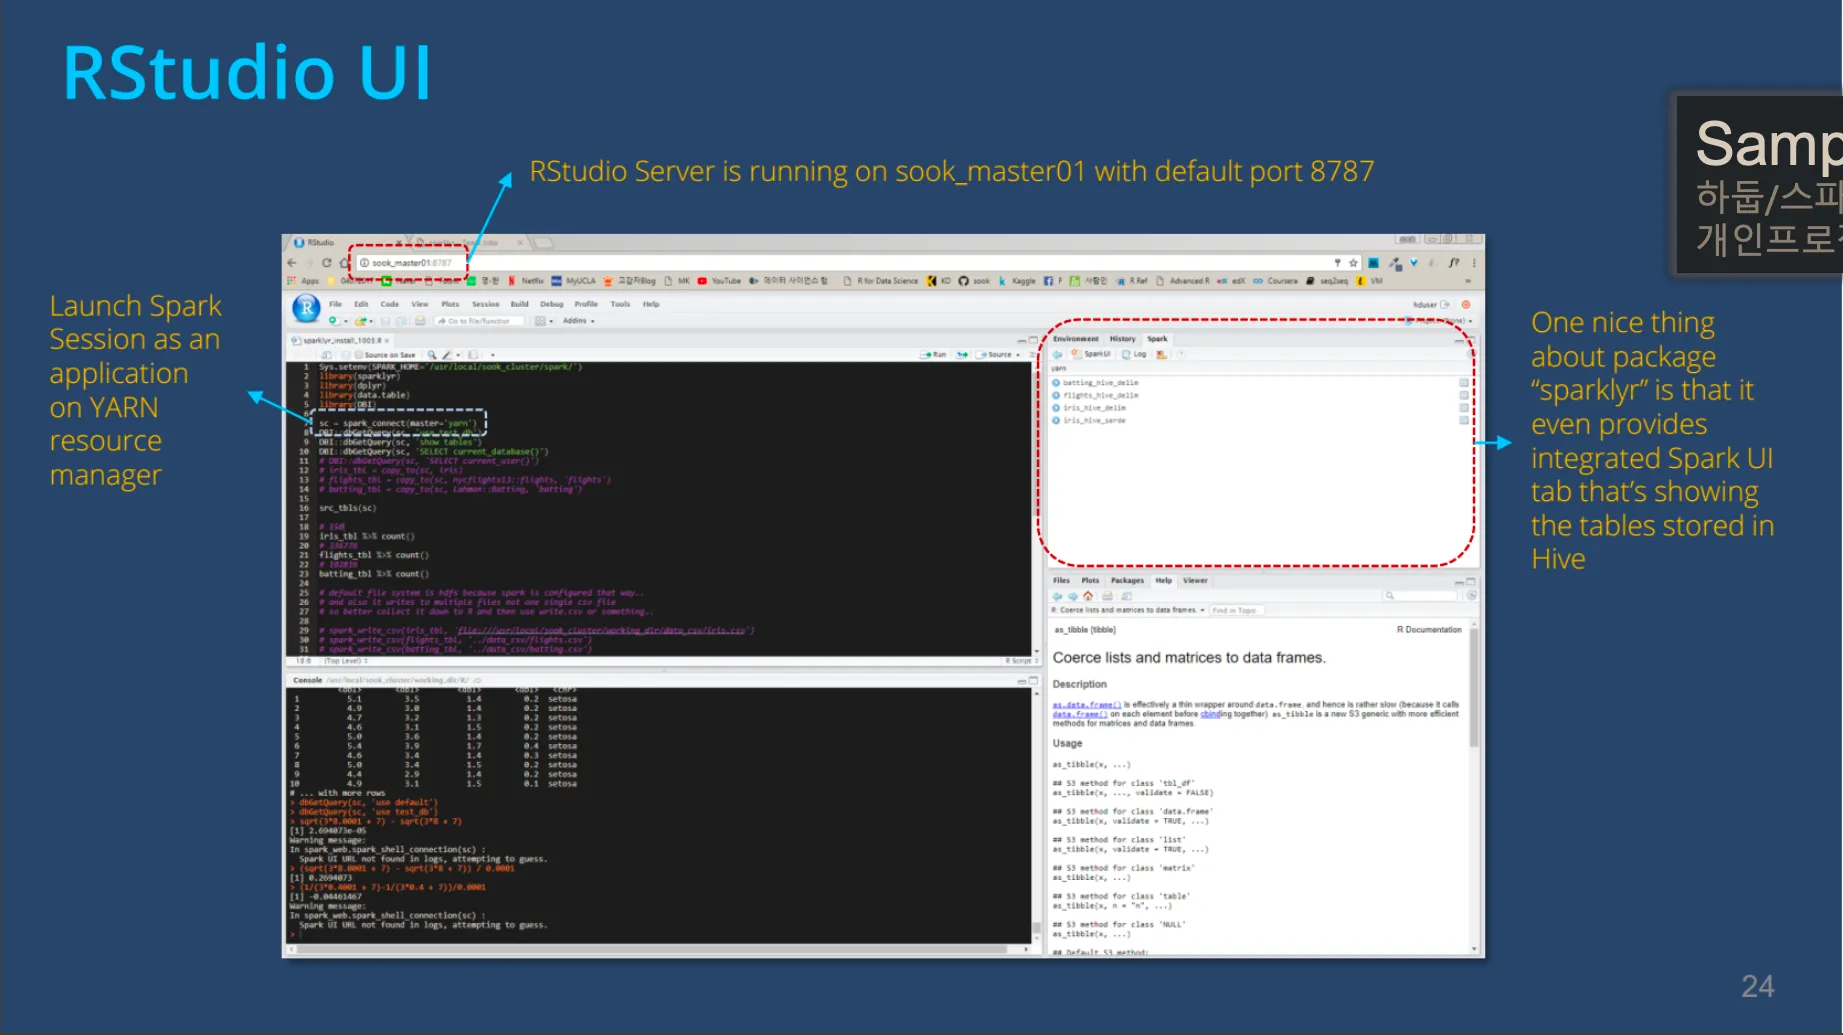Expand the iris_hive_serde table entry
The width and height of the screenshot is (1843, 1035).
coord(1056,421)
